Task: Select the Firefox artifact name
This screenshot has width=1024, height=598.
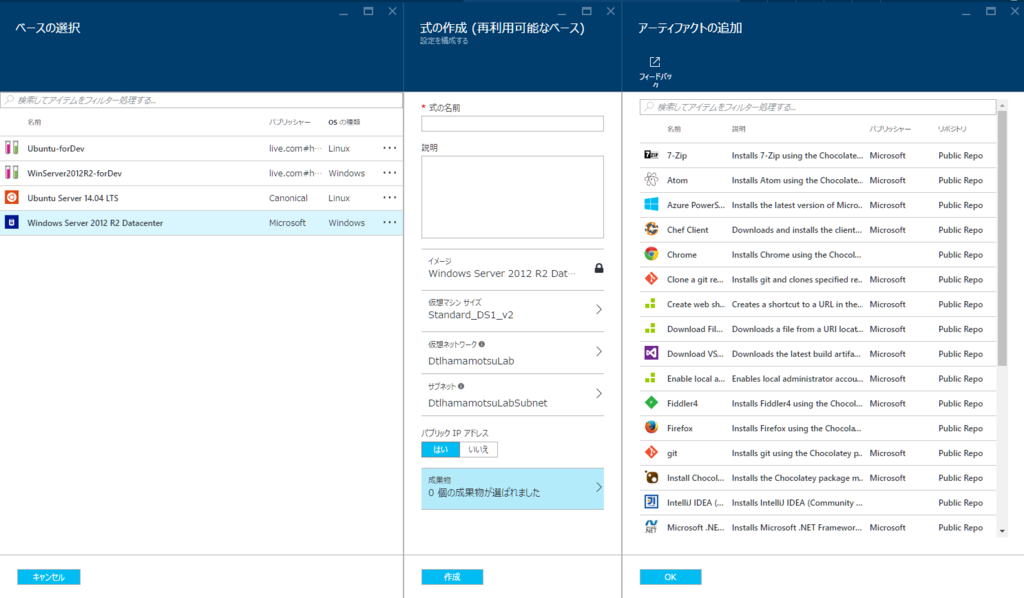Action: [679, 428]
